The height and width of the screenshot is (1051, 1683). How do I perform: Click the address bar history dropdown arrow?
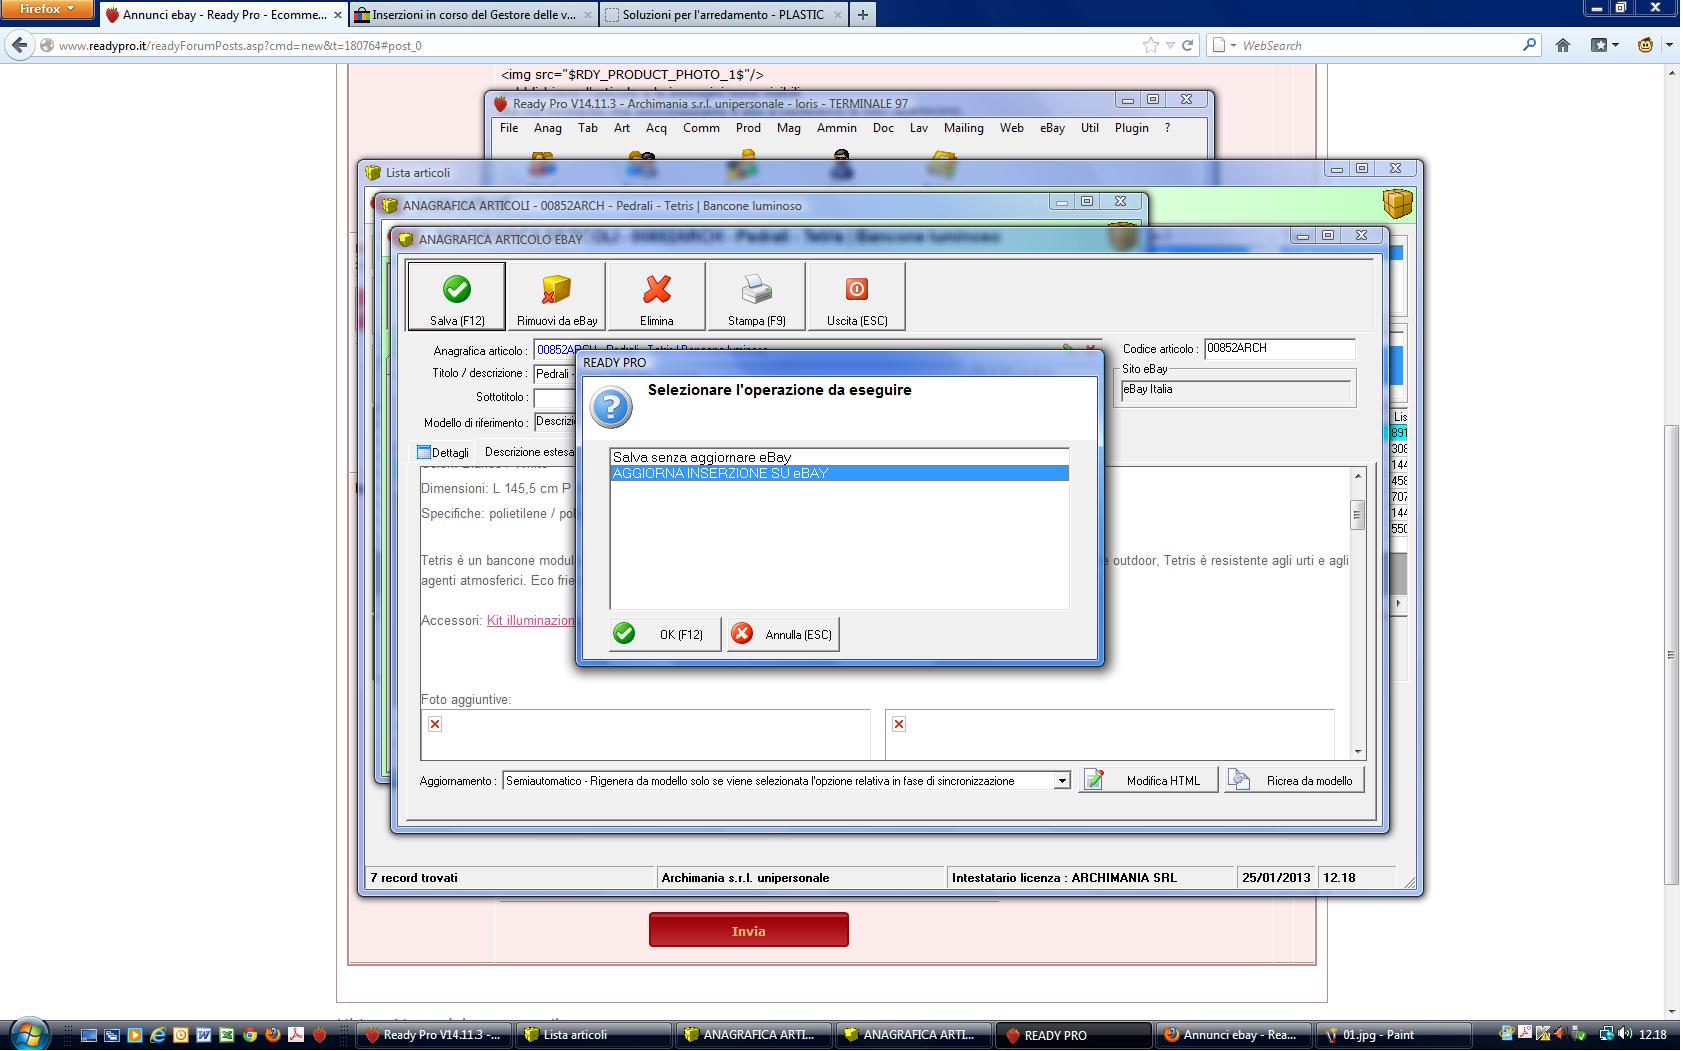1170,45
